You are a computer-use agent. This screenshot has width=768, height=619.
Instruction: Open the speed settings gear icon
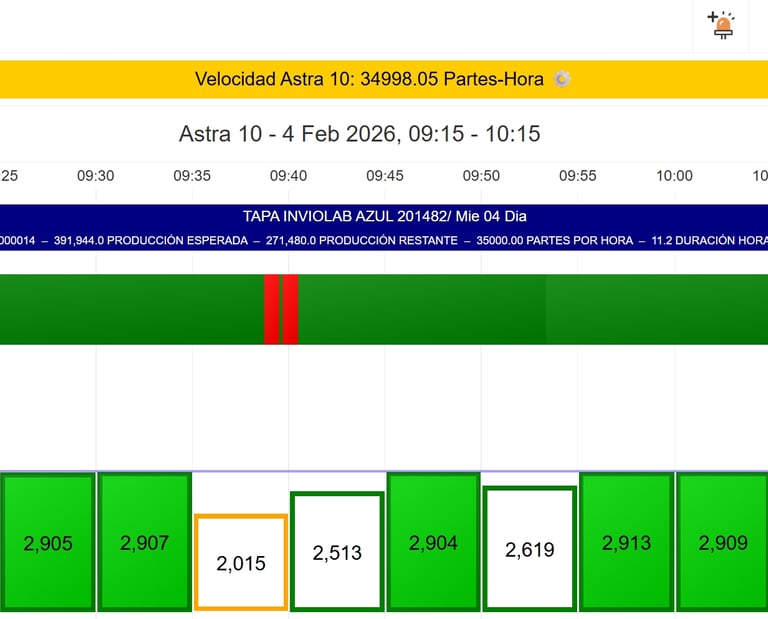(x=562, y=79)
